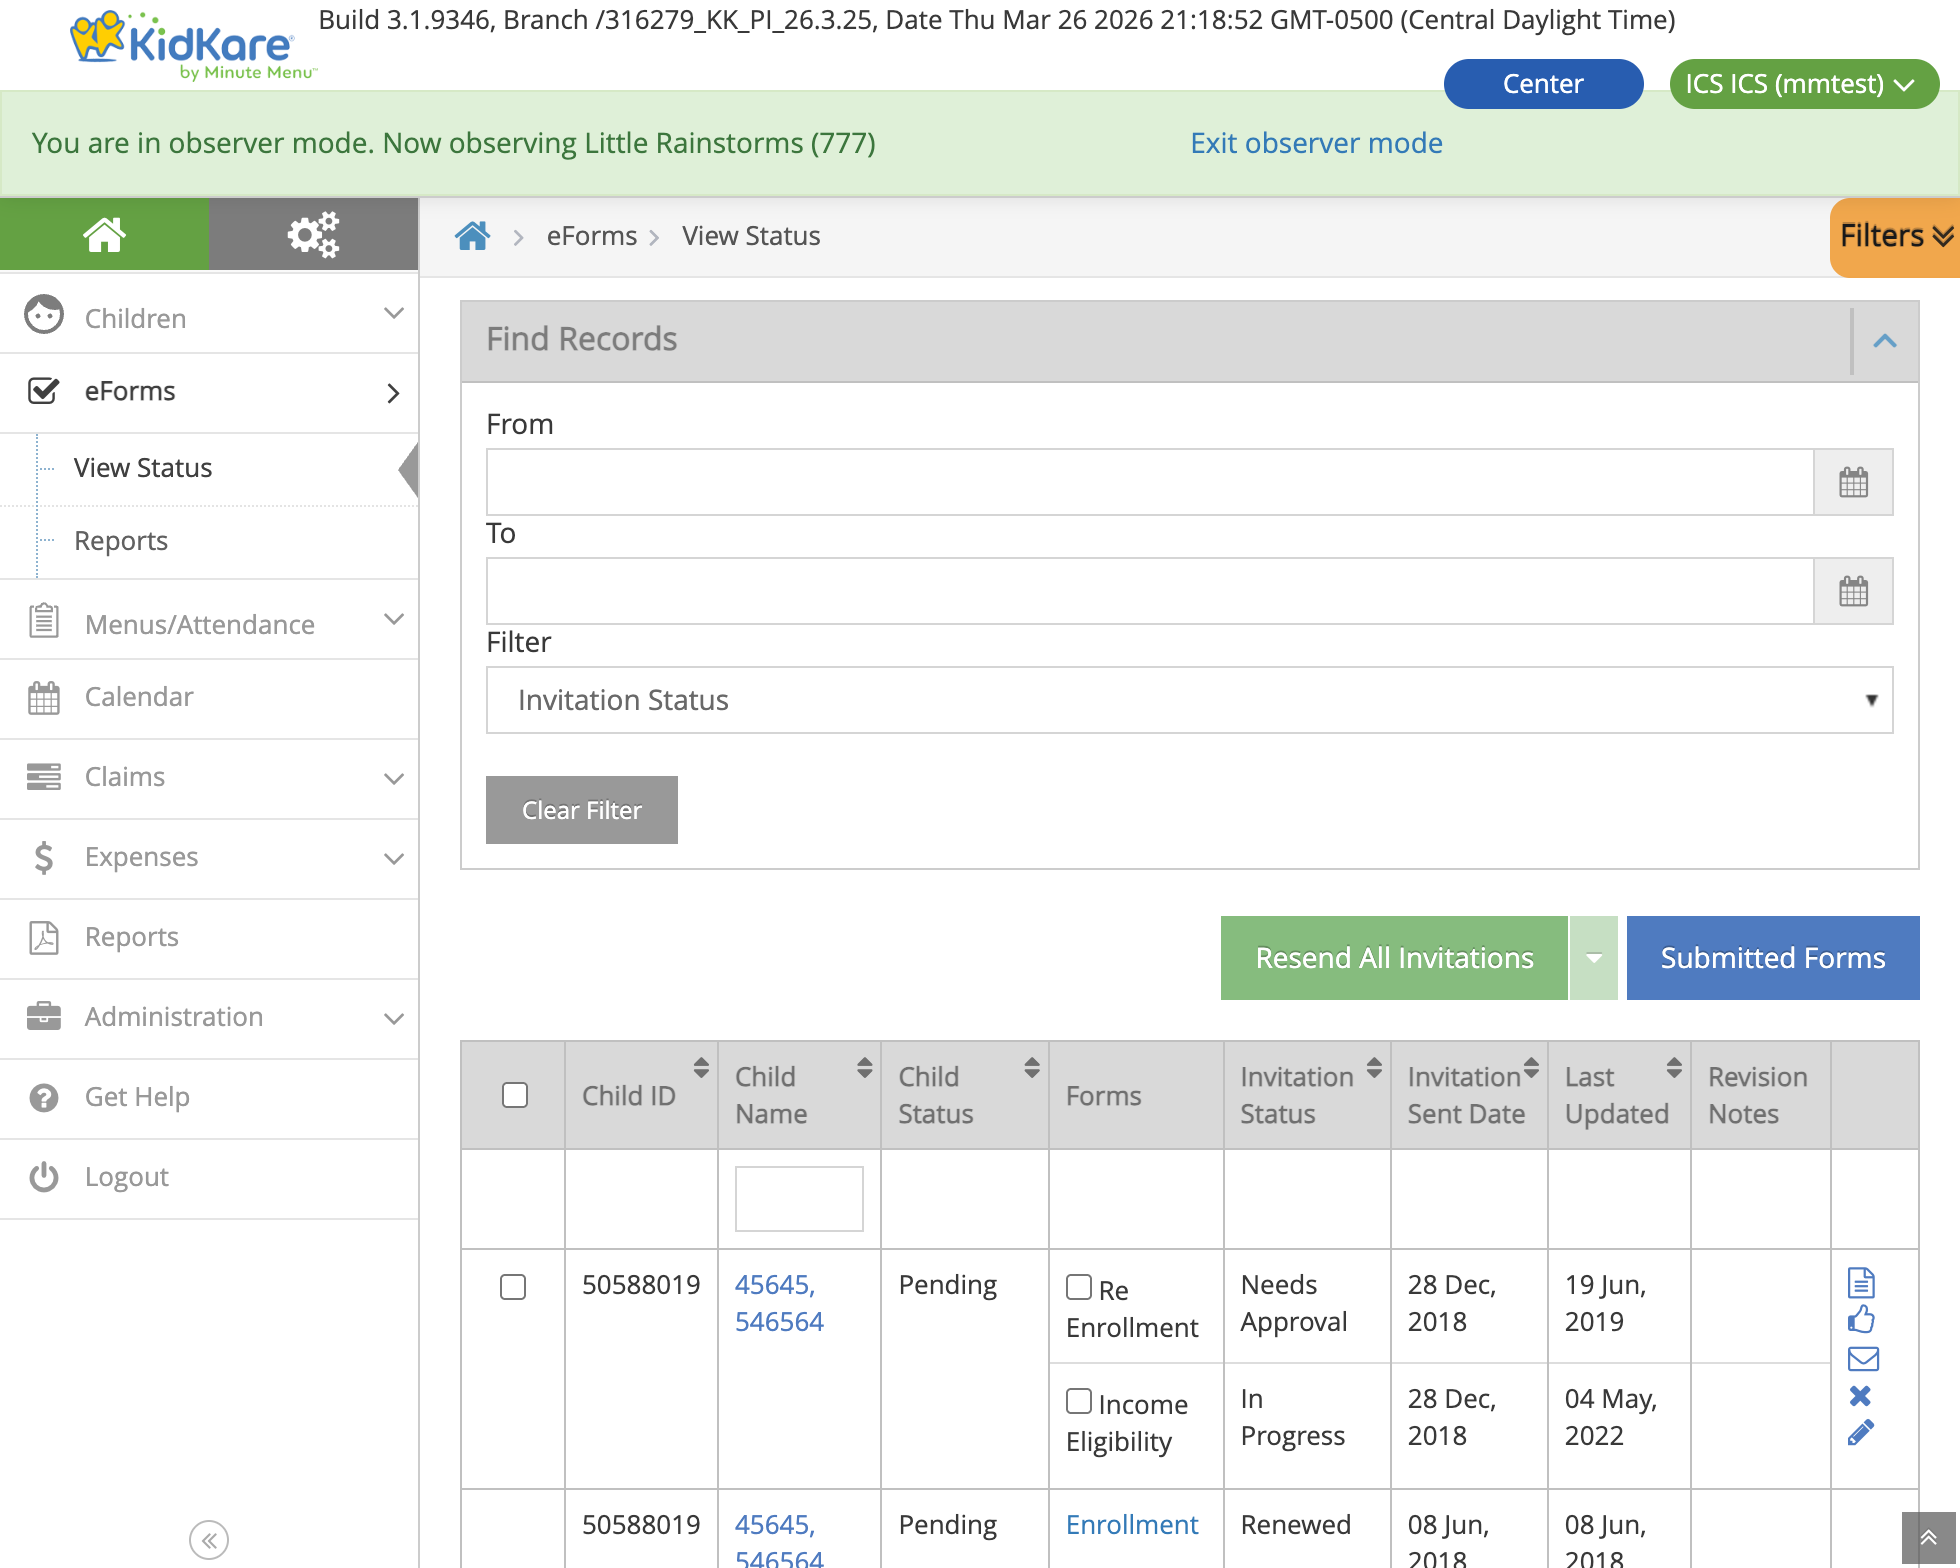Approve the record using the thumbs-up icon
The width and height of the screenshot is (1960, 1568).
point(1861,1320)
